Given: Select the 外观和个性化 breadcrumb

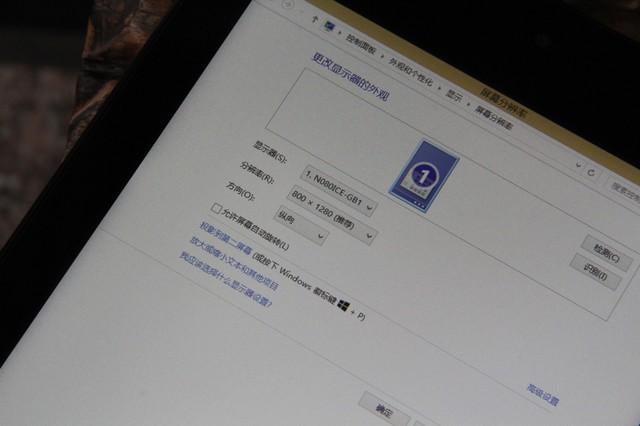Looking at the screenshot, I should 410,72.
